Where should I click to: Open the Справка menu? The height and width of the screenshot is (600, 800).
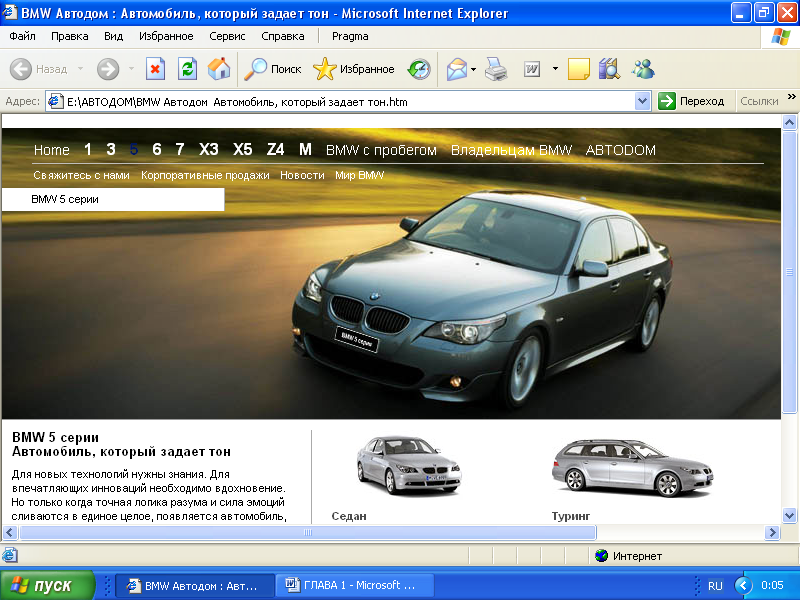(283, 36)
